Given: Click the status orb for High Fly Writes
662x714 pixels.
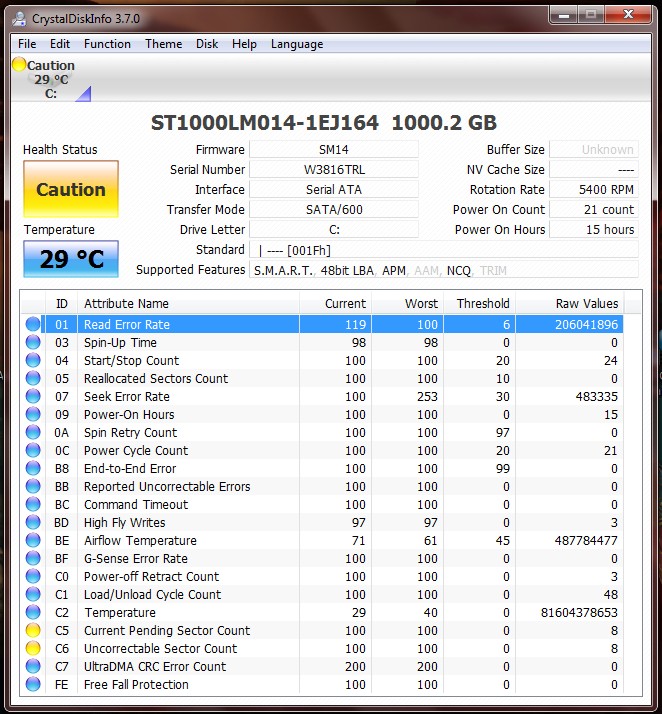Looking at the screenshot, I should (x=33, y=522).
